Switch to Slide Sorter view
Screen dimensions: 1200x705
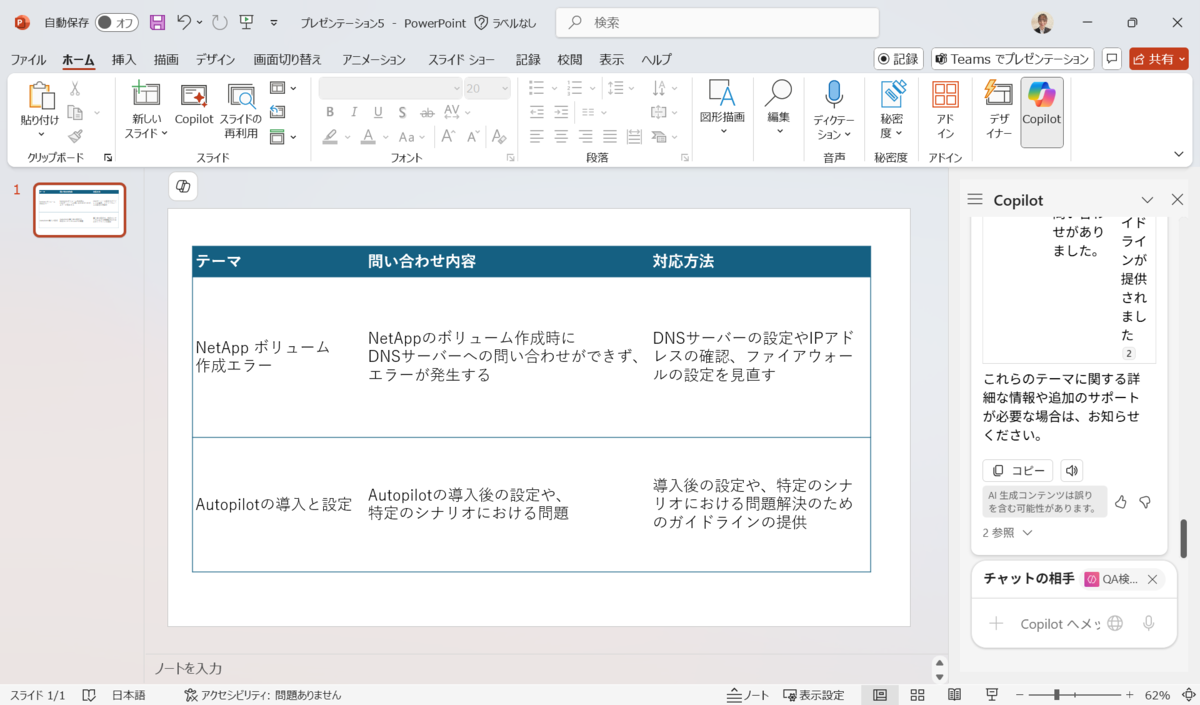tap(917, 695)
